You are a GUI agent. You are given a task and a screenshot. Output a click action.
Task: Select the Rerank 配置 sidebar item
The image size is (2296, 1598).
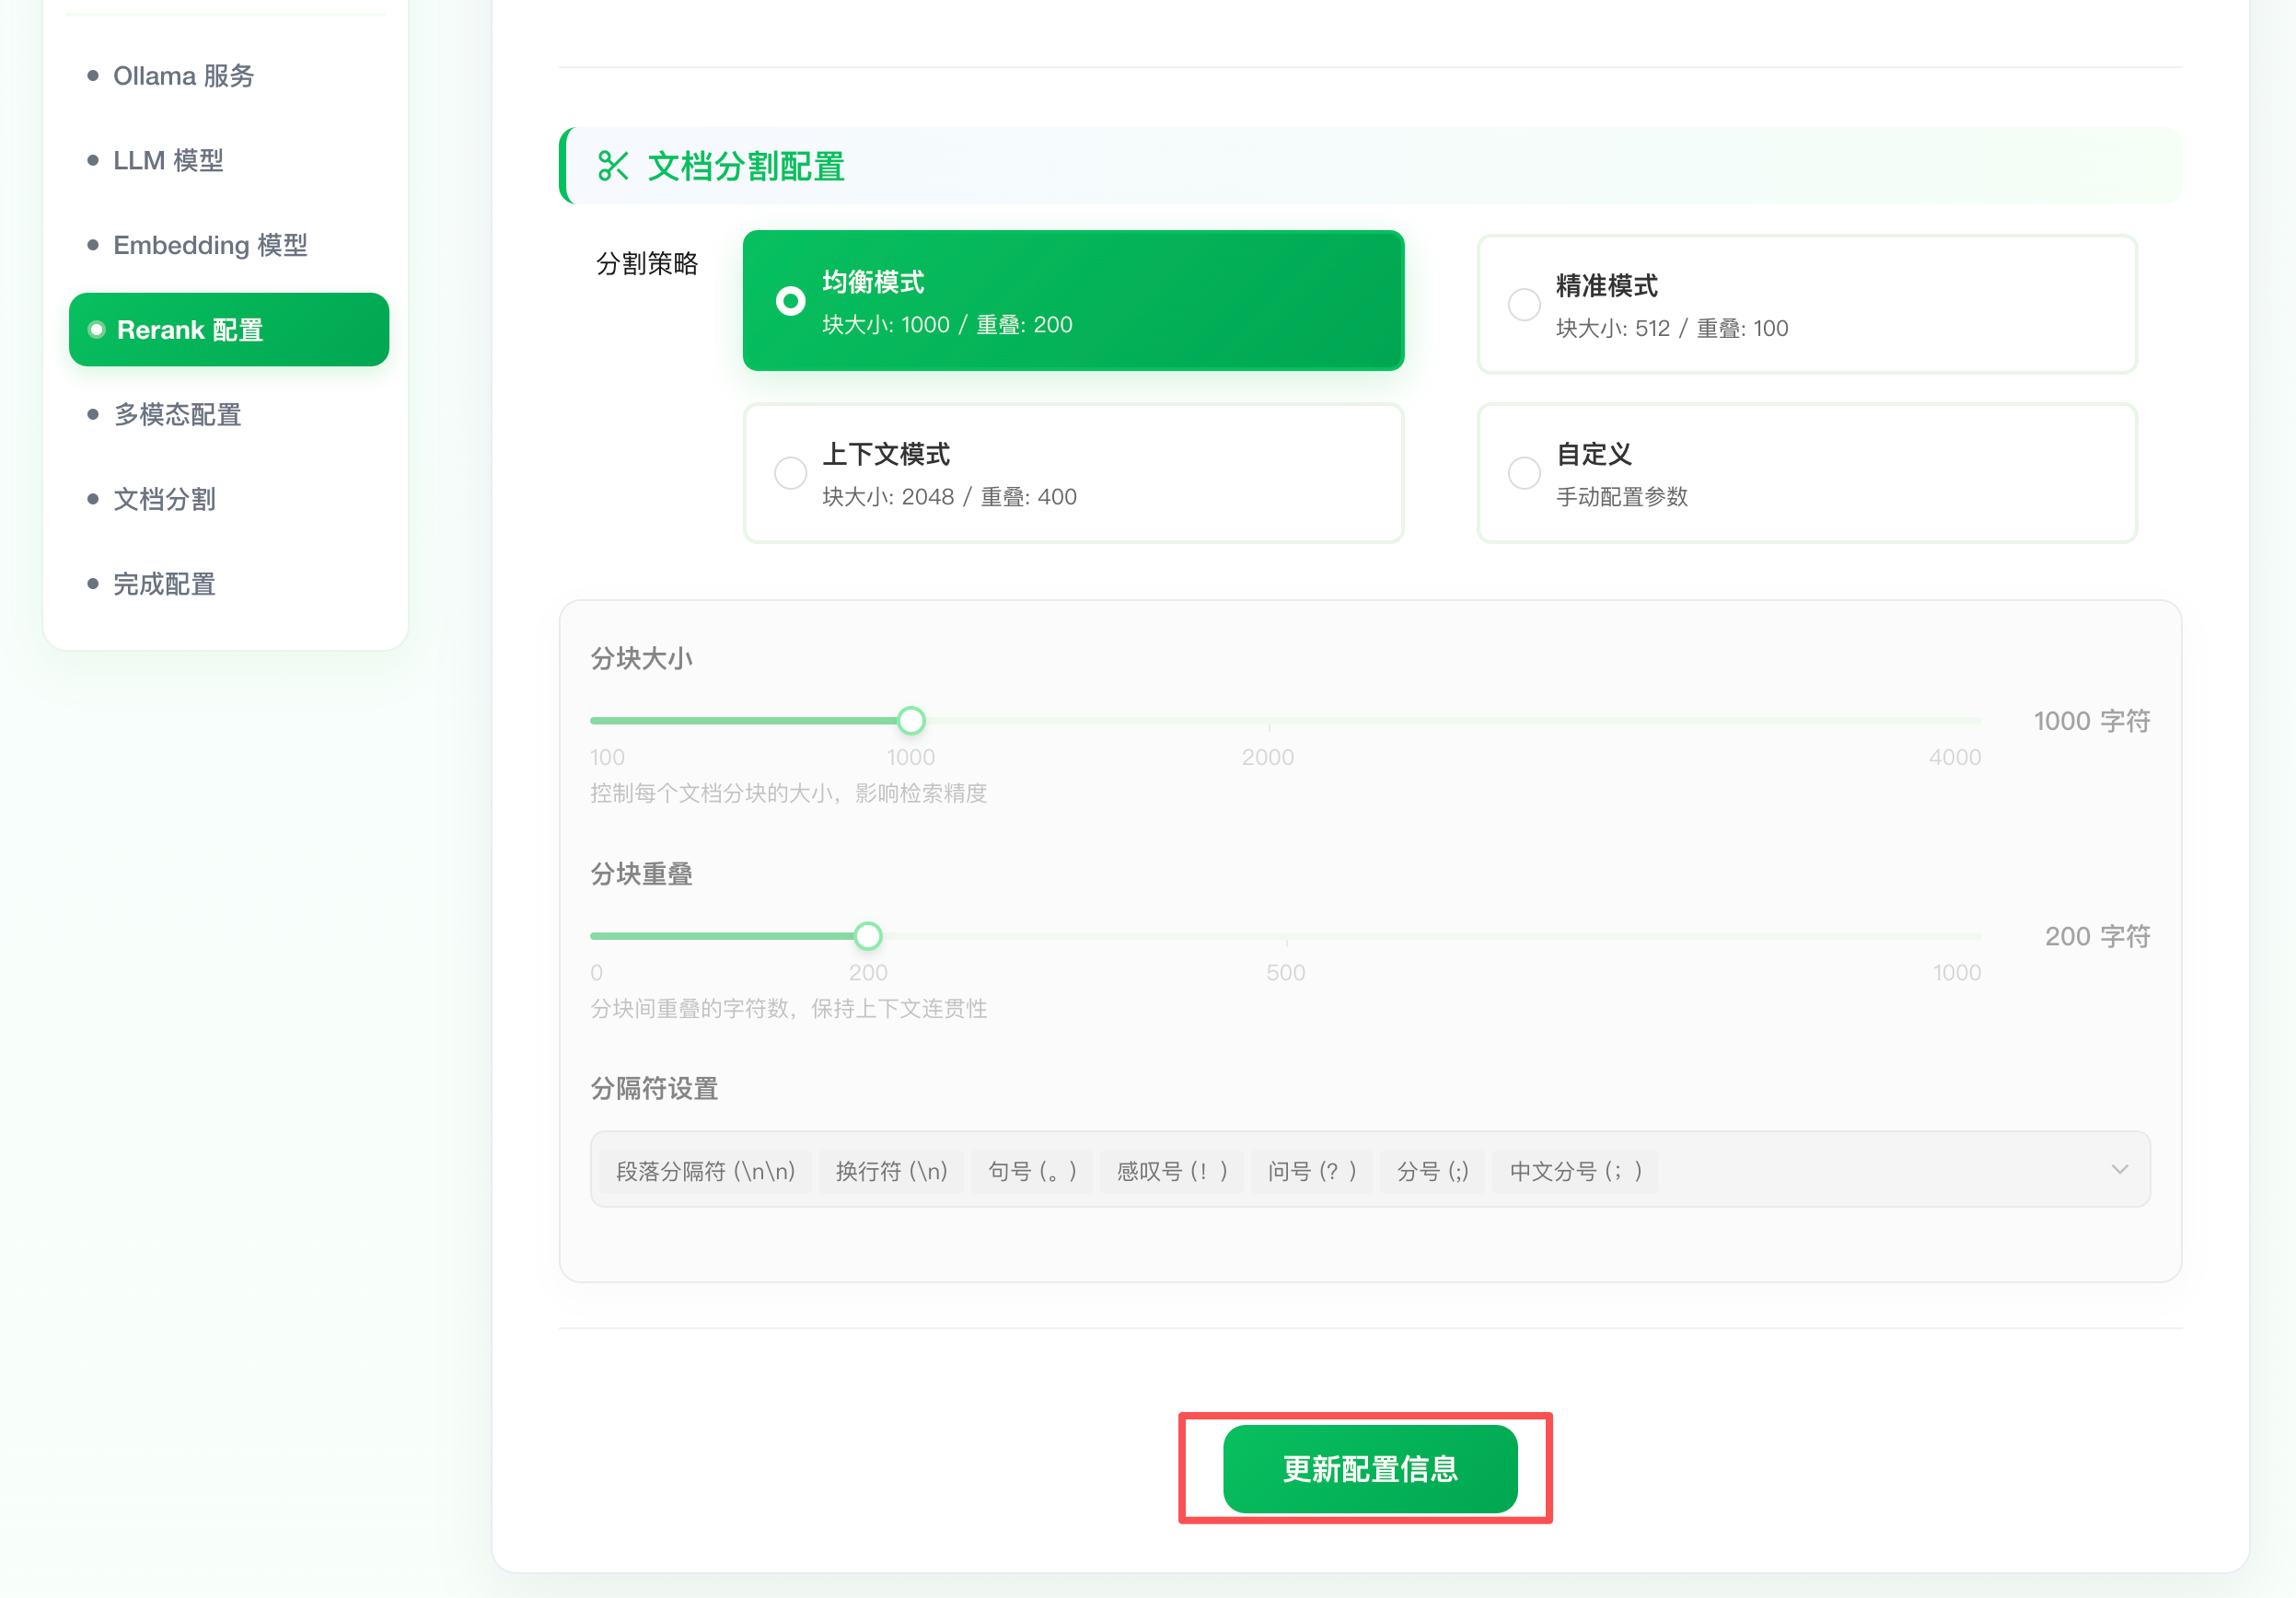point(228,329)
